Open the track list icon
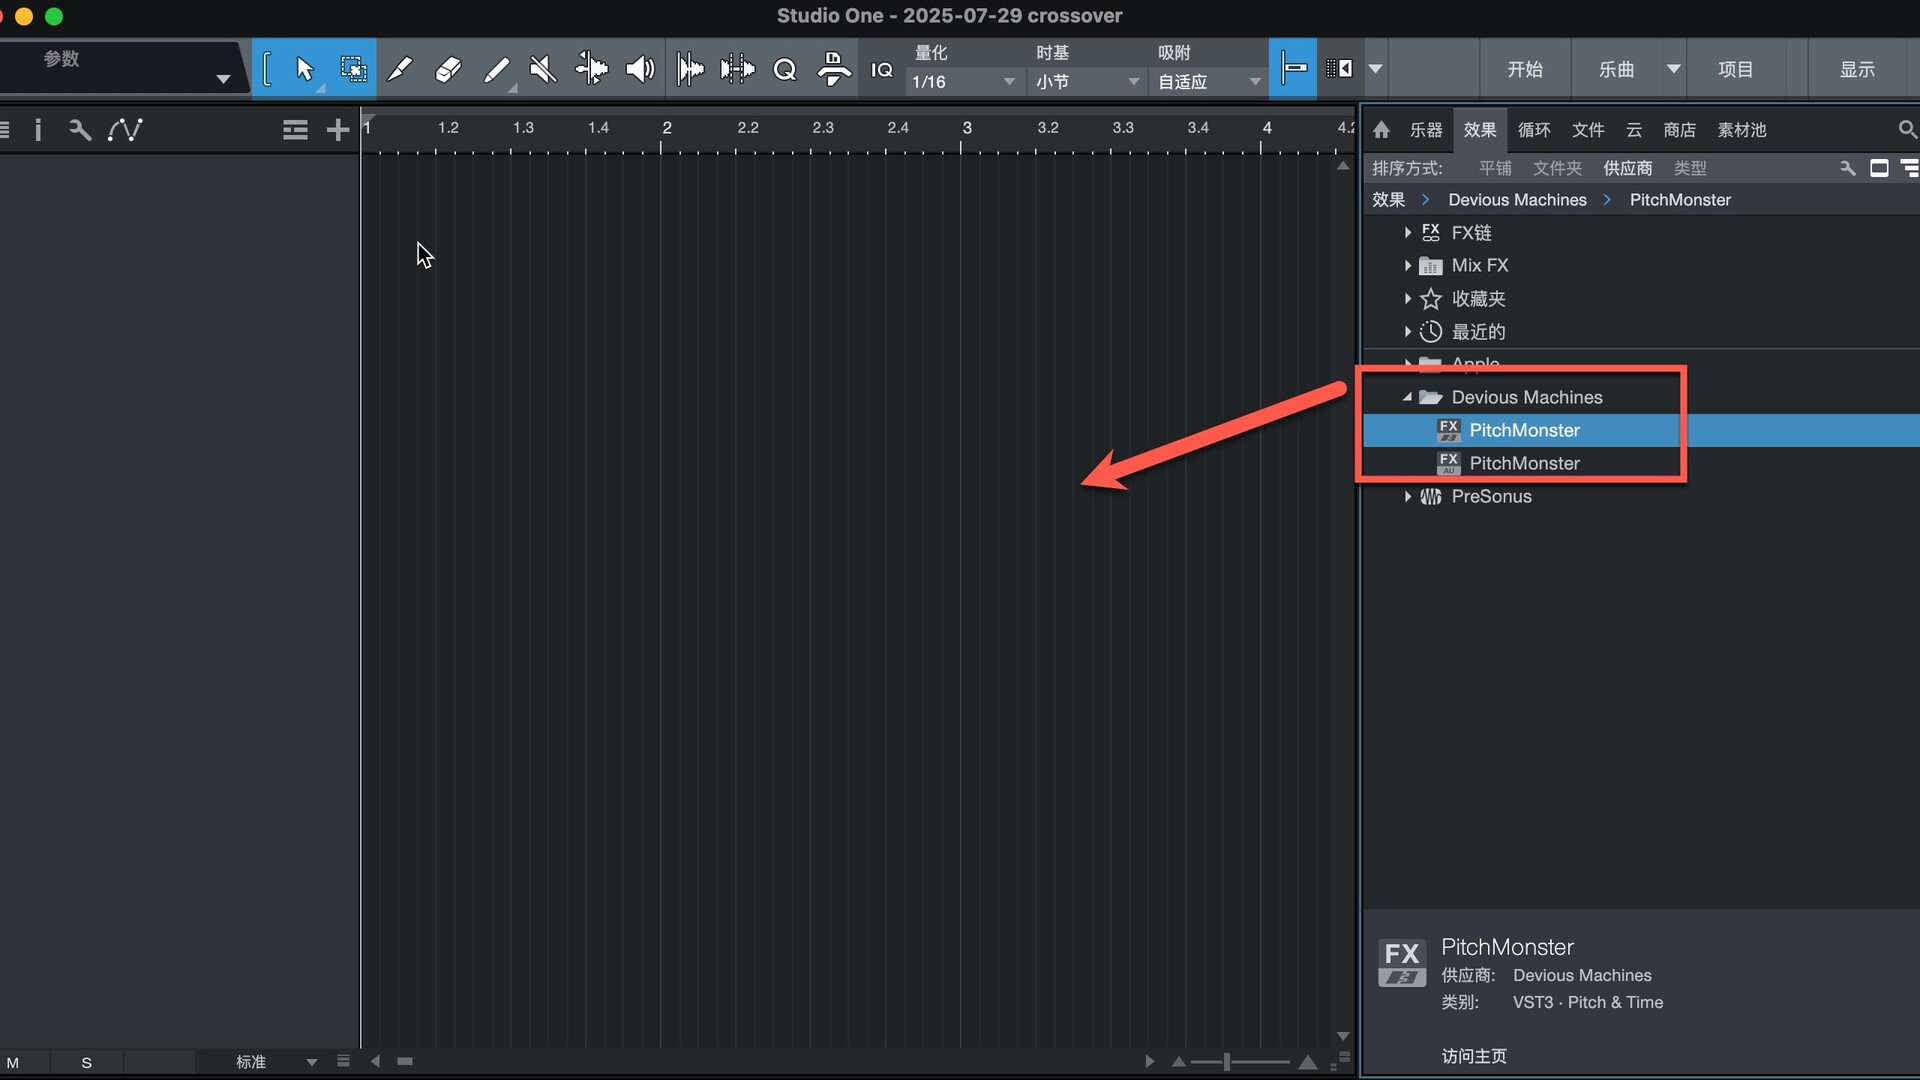 295,129
